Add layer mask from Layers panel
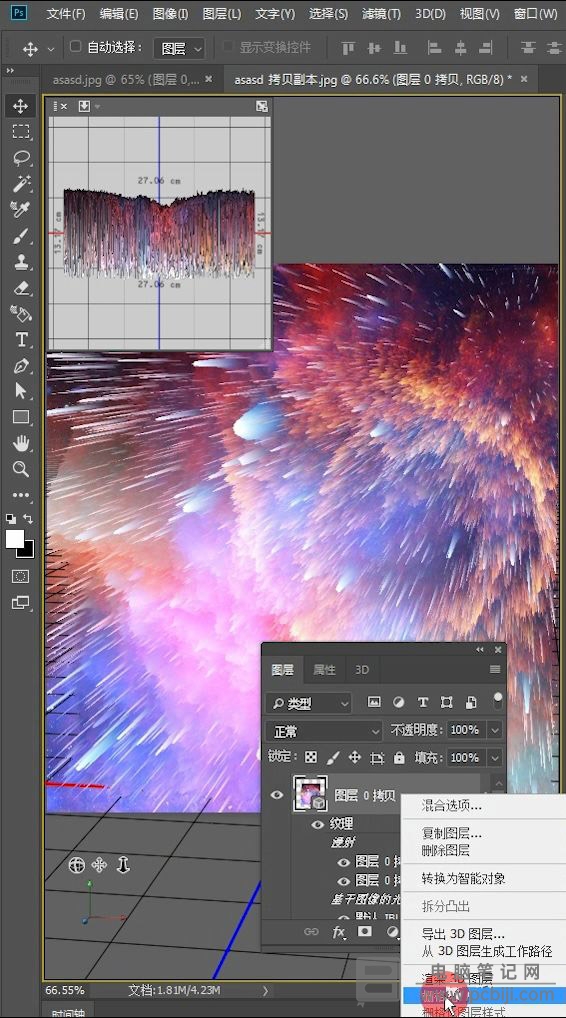 365,932
